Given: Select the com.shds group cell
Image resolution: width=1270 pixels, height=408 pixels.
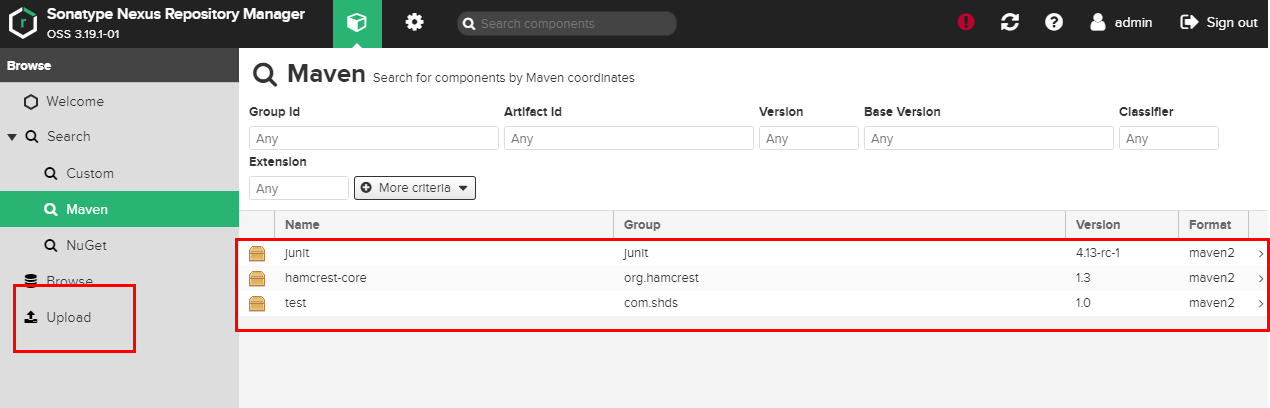Looking at the screenshot, I should tap(651, 303).
